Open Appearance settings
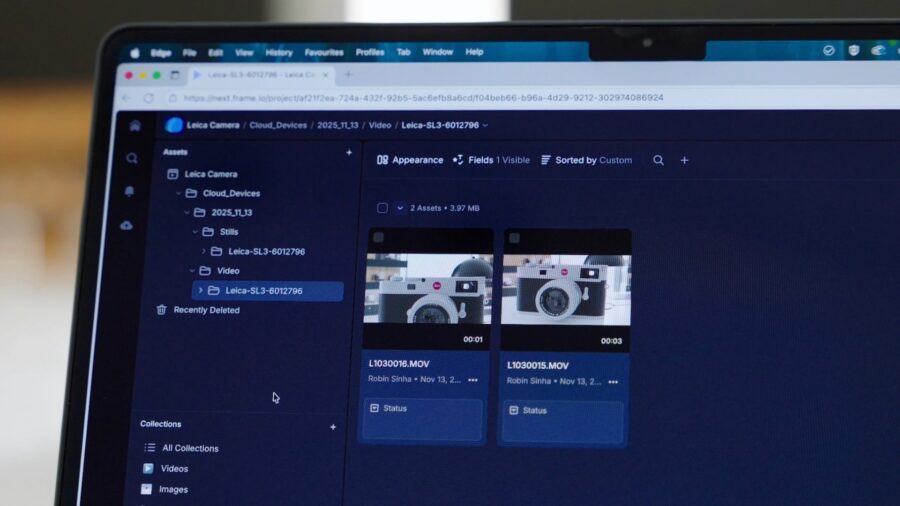The width and height of the screenshot is (900, 506). (410, 160)
